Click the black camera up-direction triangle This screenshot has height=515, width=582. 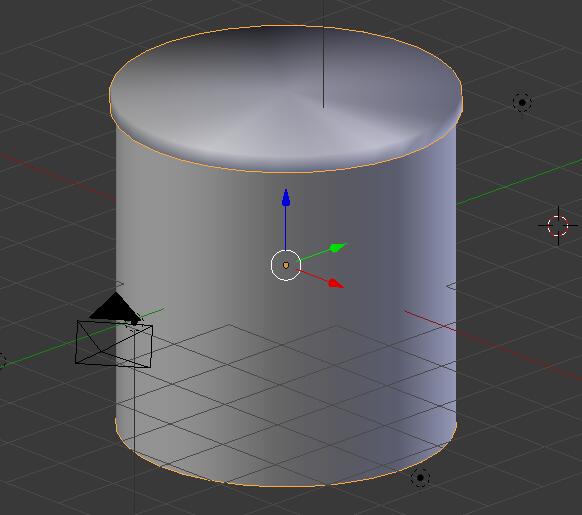coord(115,307)
